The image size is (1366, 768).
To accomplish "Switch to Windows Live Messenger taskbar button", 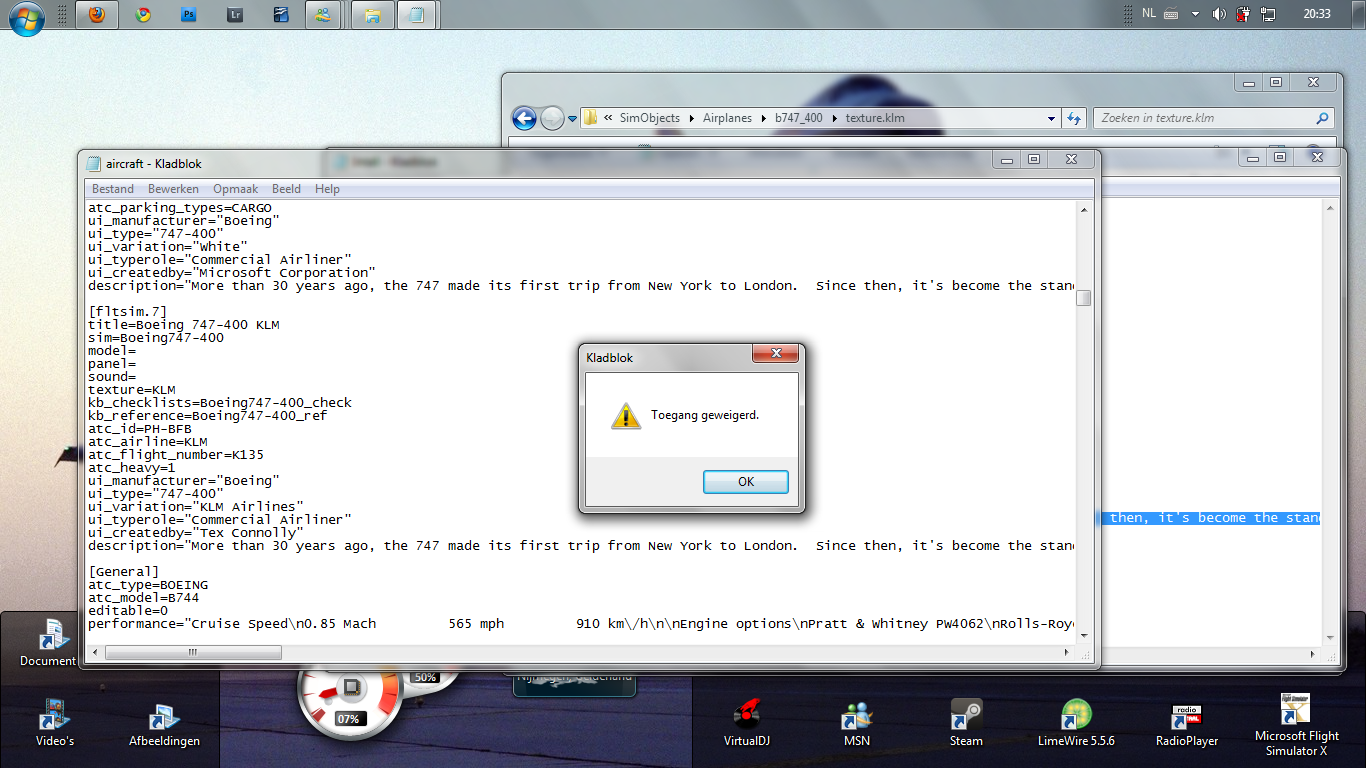I will [x=323, y=15].
